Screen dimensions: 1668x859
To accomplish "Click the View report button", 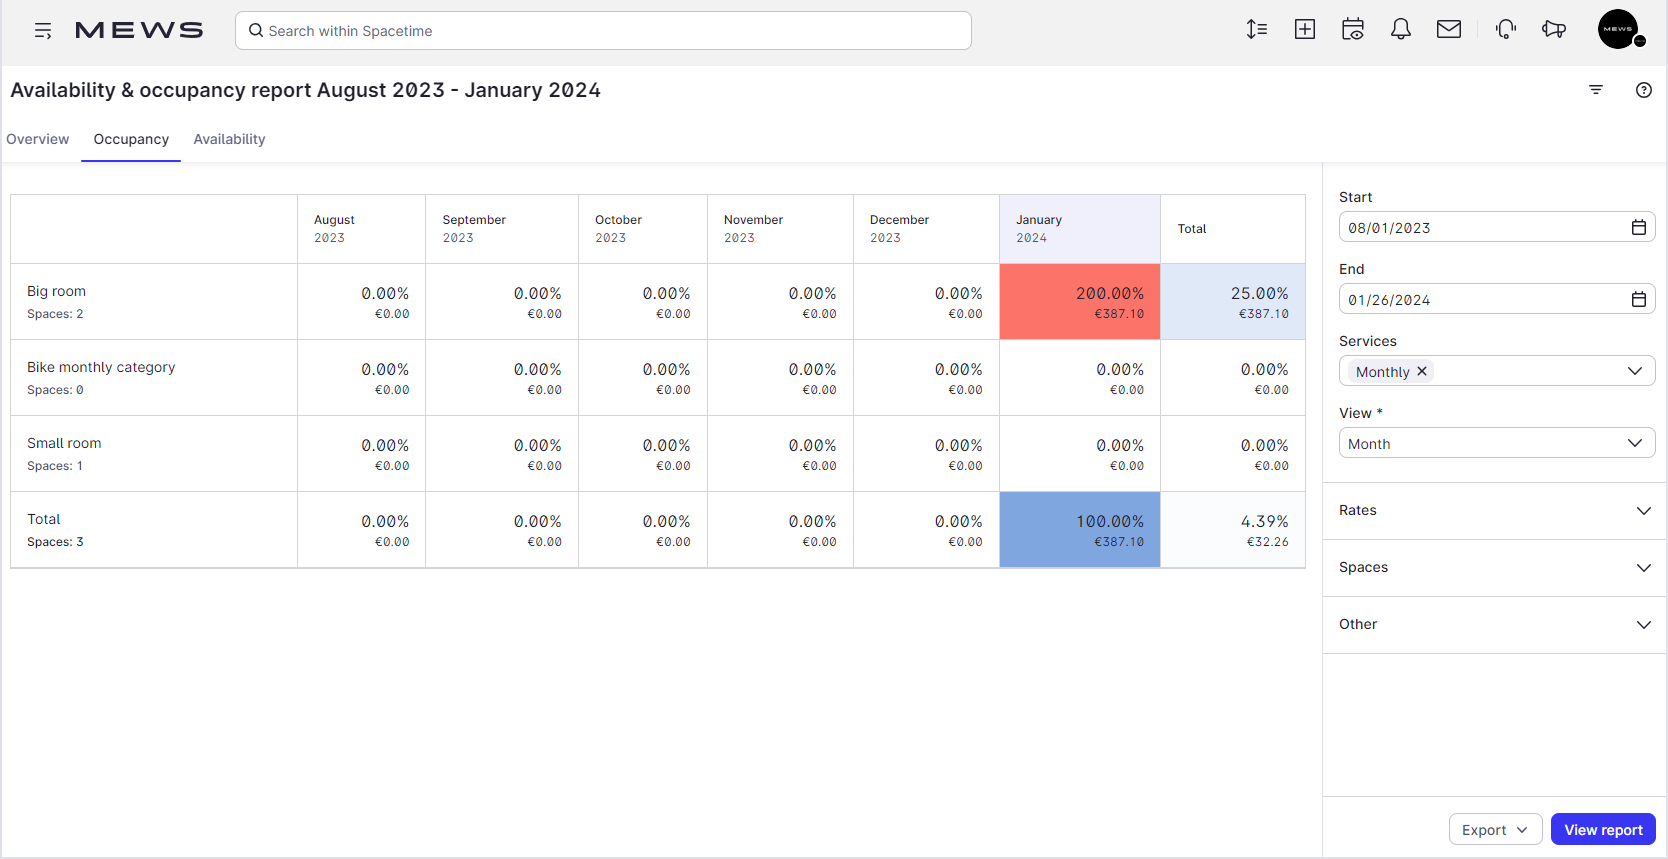I will tap(1603, 830).
